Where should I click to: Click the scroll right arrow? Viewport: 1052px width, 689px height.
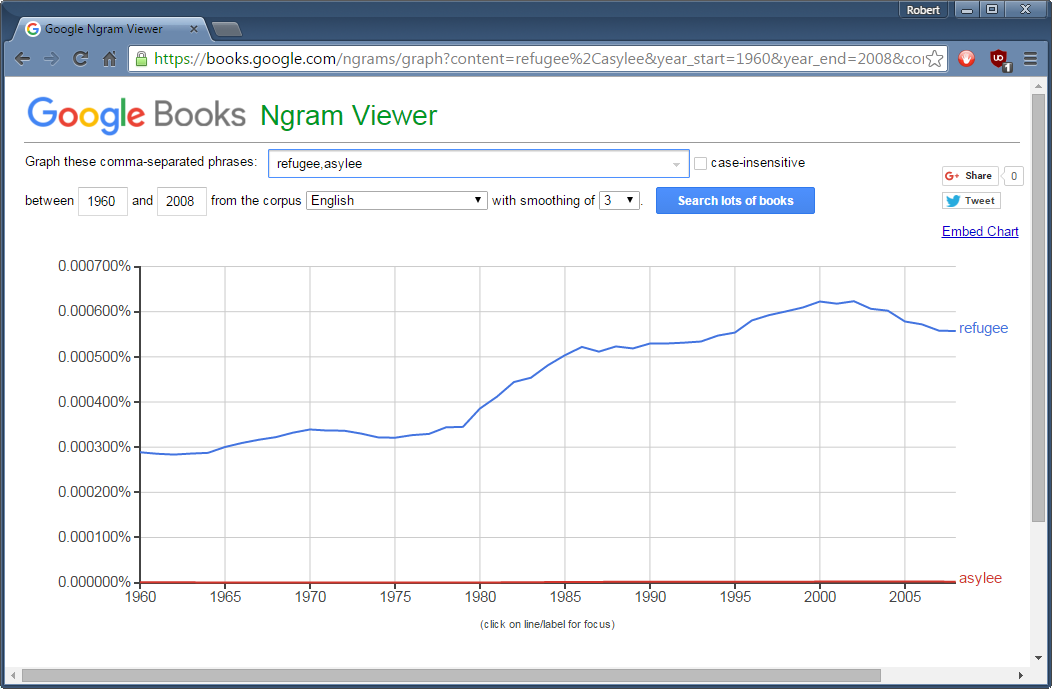pos(1020,675)
